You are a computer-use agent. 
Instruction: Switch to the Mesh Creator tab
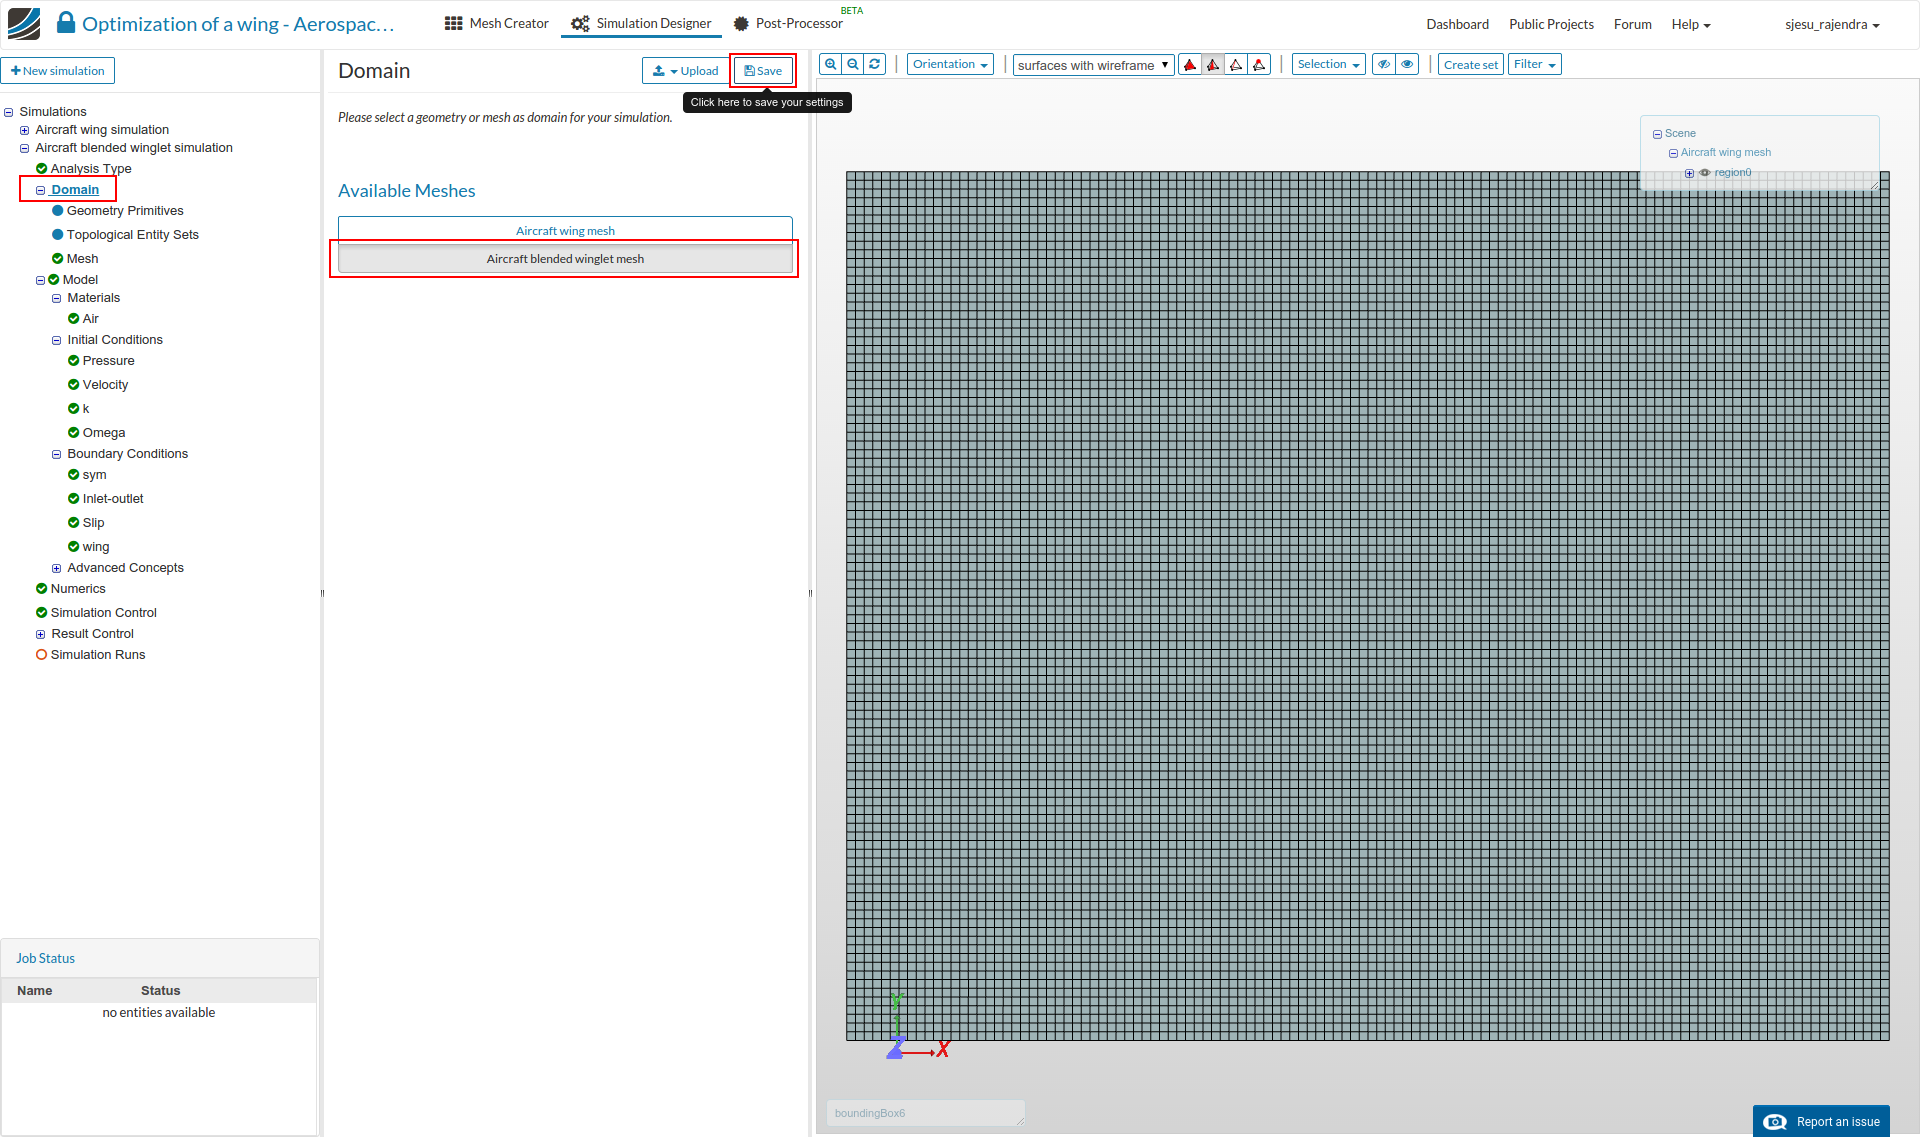click(497, 23)
